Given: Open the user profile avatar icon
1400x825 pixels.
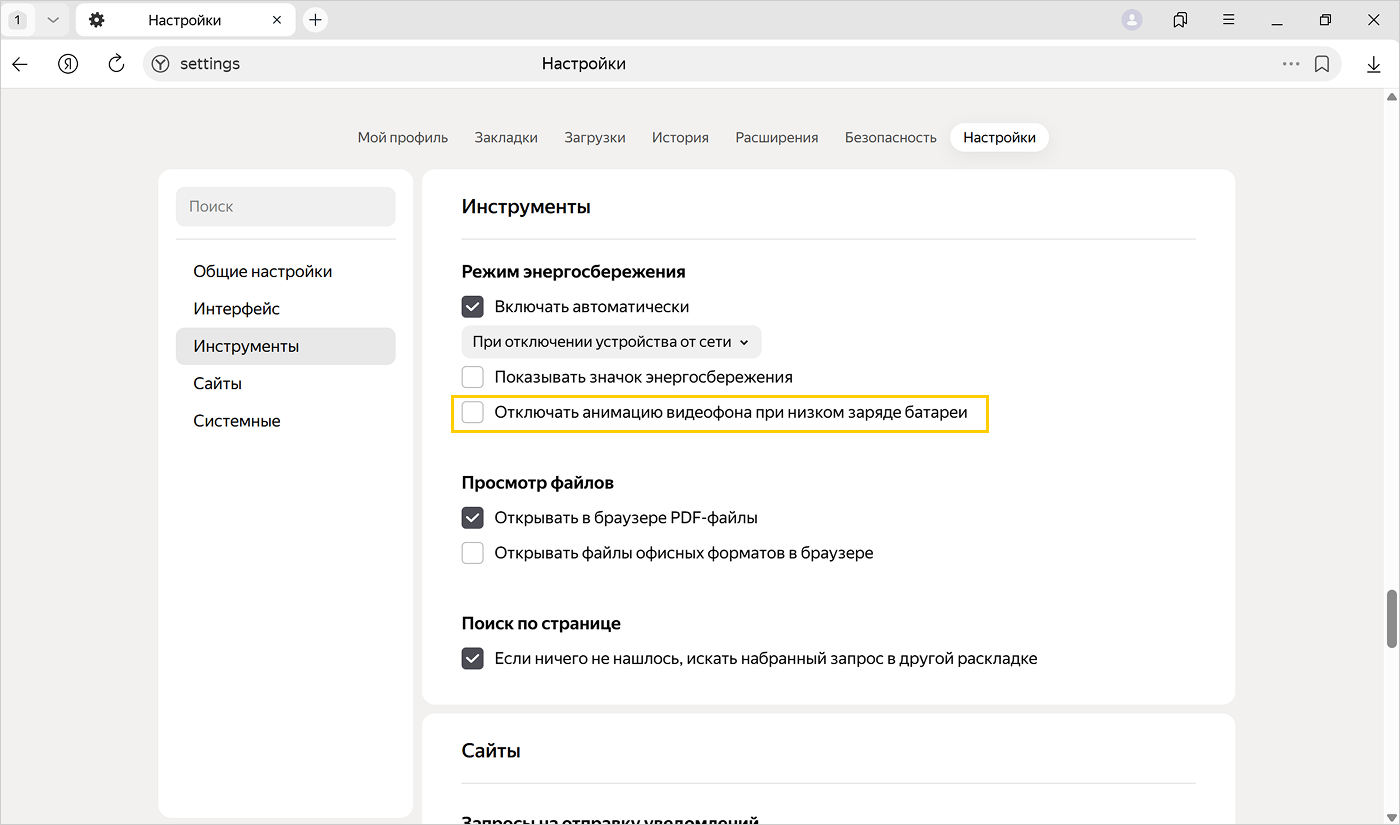Looking at the screenshot, I should [1132, 20].
